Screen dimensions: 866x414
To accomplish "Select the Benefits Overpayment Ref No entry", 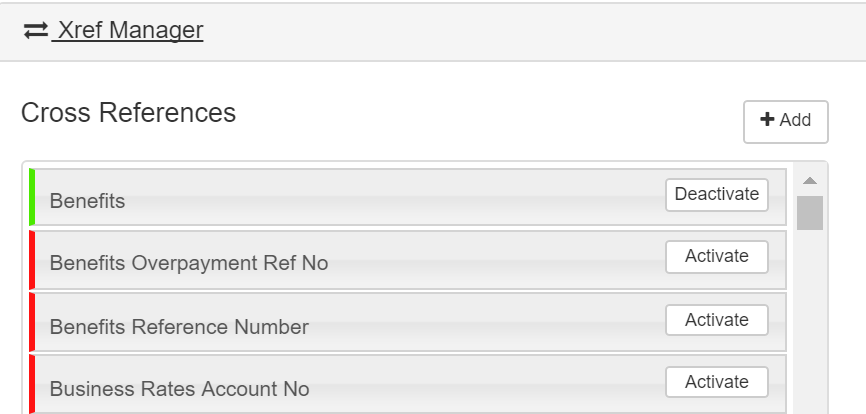I will click(189, 263).
